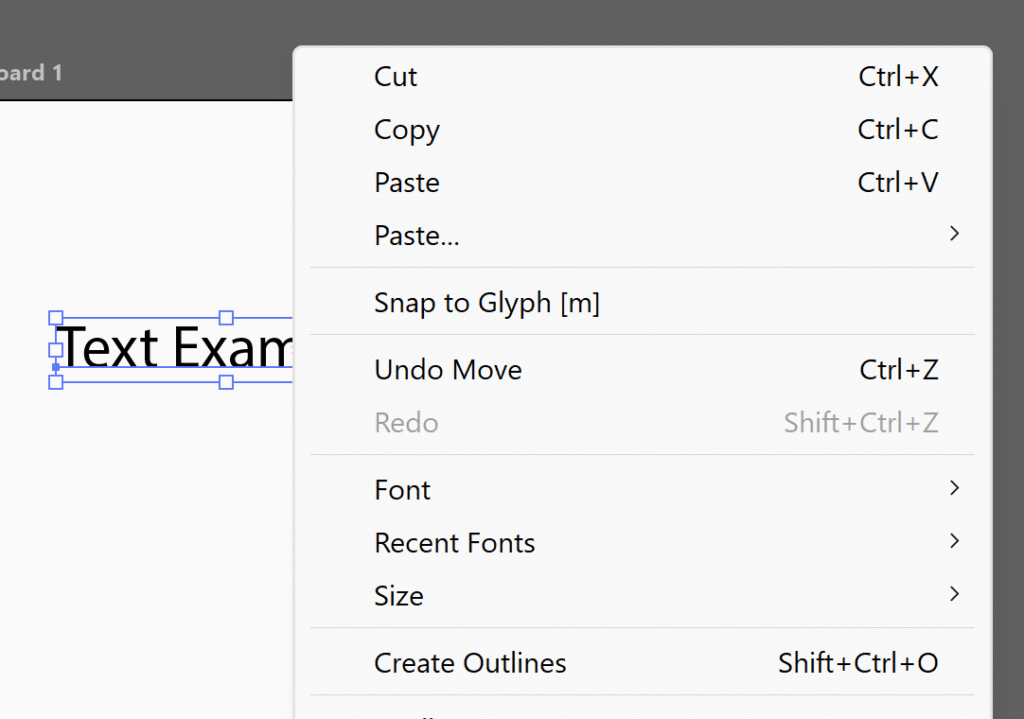This screenshot has height=719, width=1024.
Task: Click the artboard name label
Action: [x=30, y=73]
